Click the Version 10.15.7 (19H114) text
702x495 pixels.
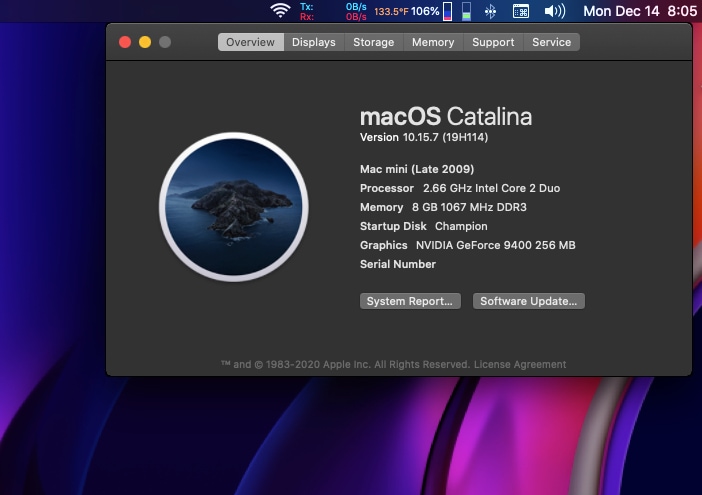[x=424, y=137]
